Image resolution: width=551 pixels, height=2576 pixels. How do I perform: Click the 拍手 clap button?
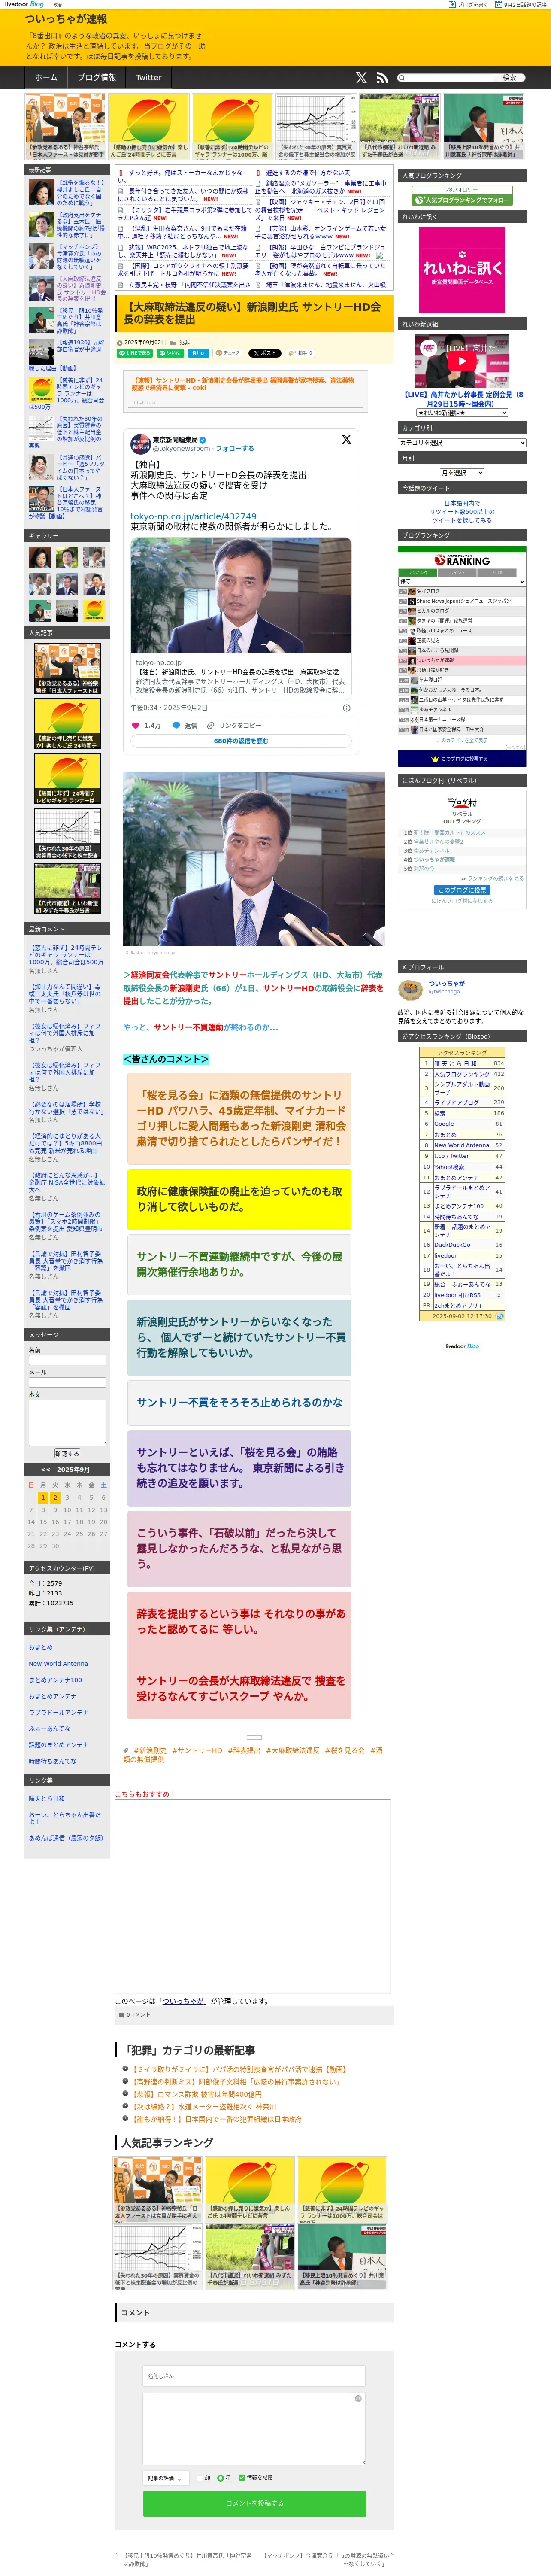(300, 353)
